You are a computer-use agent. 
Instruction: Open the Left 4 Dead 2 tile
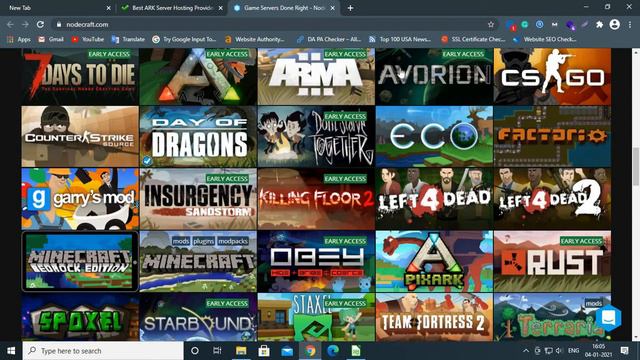[552, 199]
